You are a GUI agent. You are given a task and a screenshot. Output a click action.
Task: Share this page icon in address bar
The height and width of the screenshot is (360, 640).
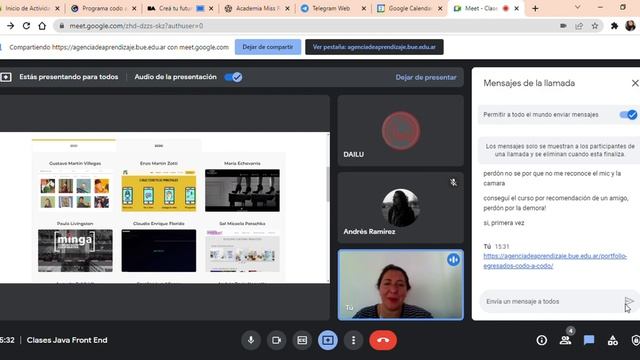click(579, 26)
